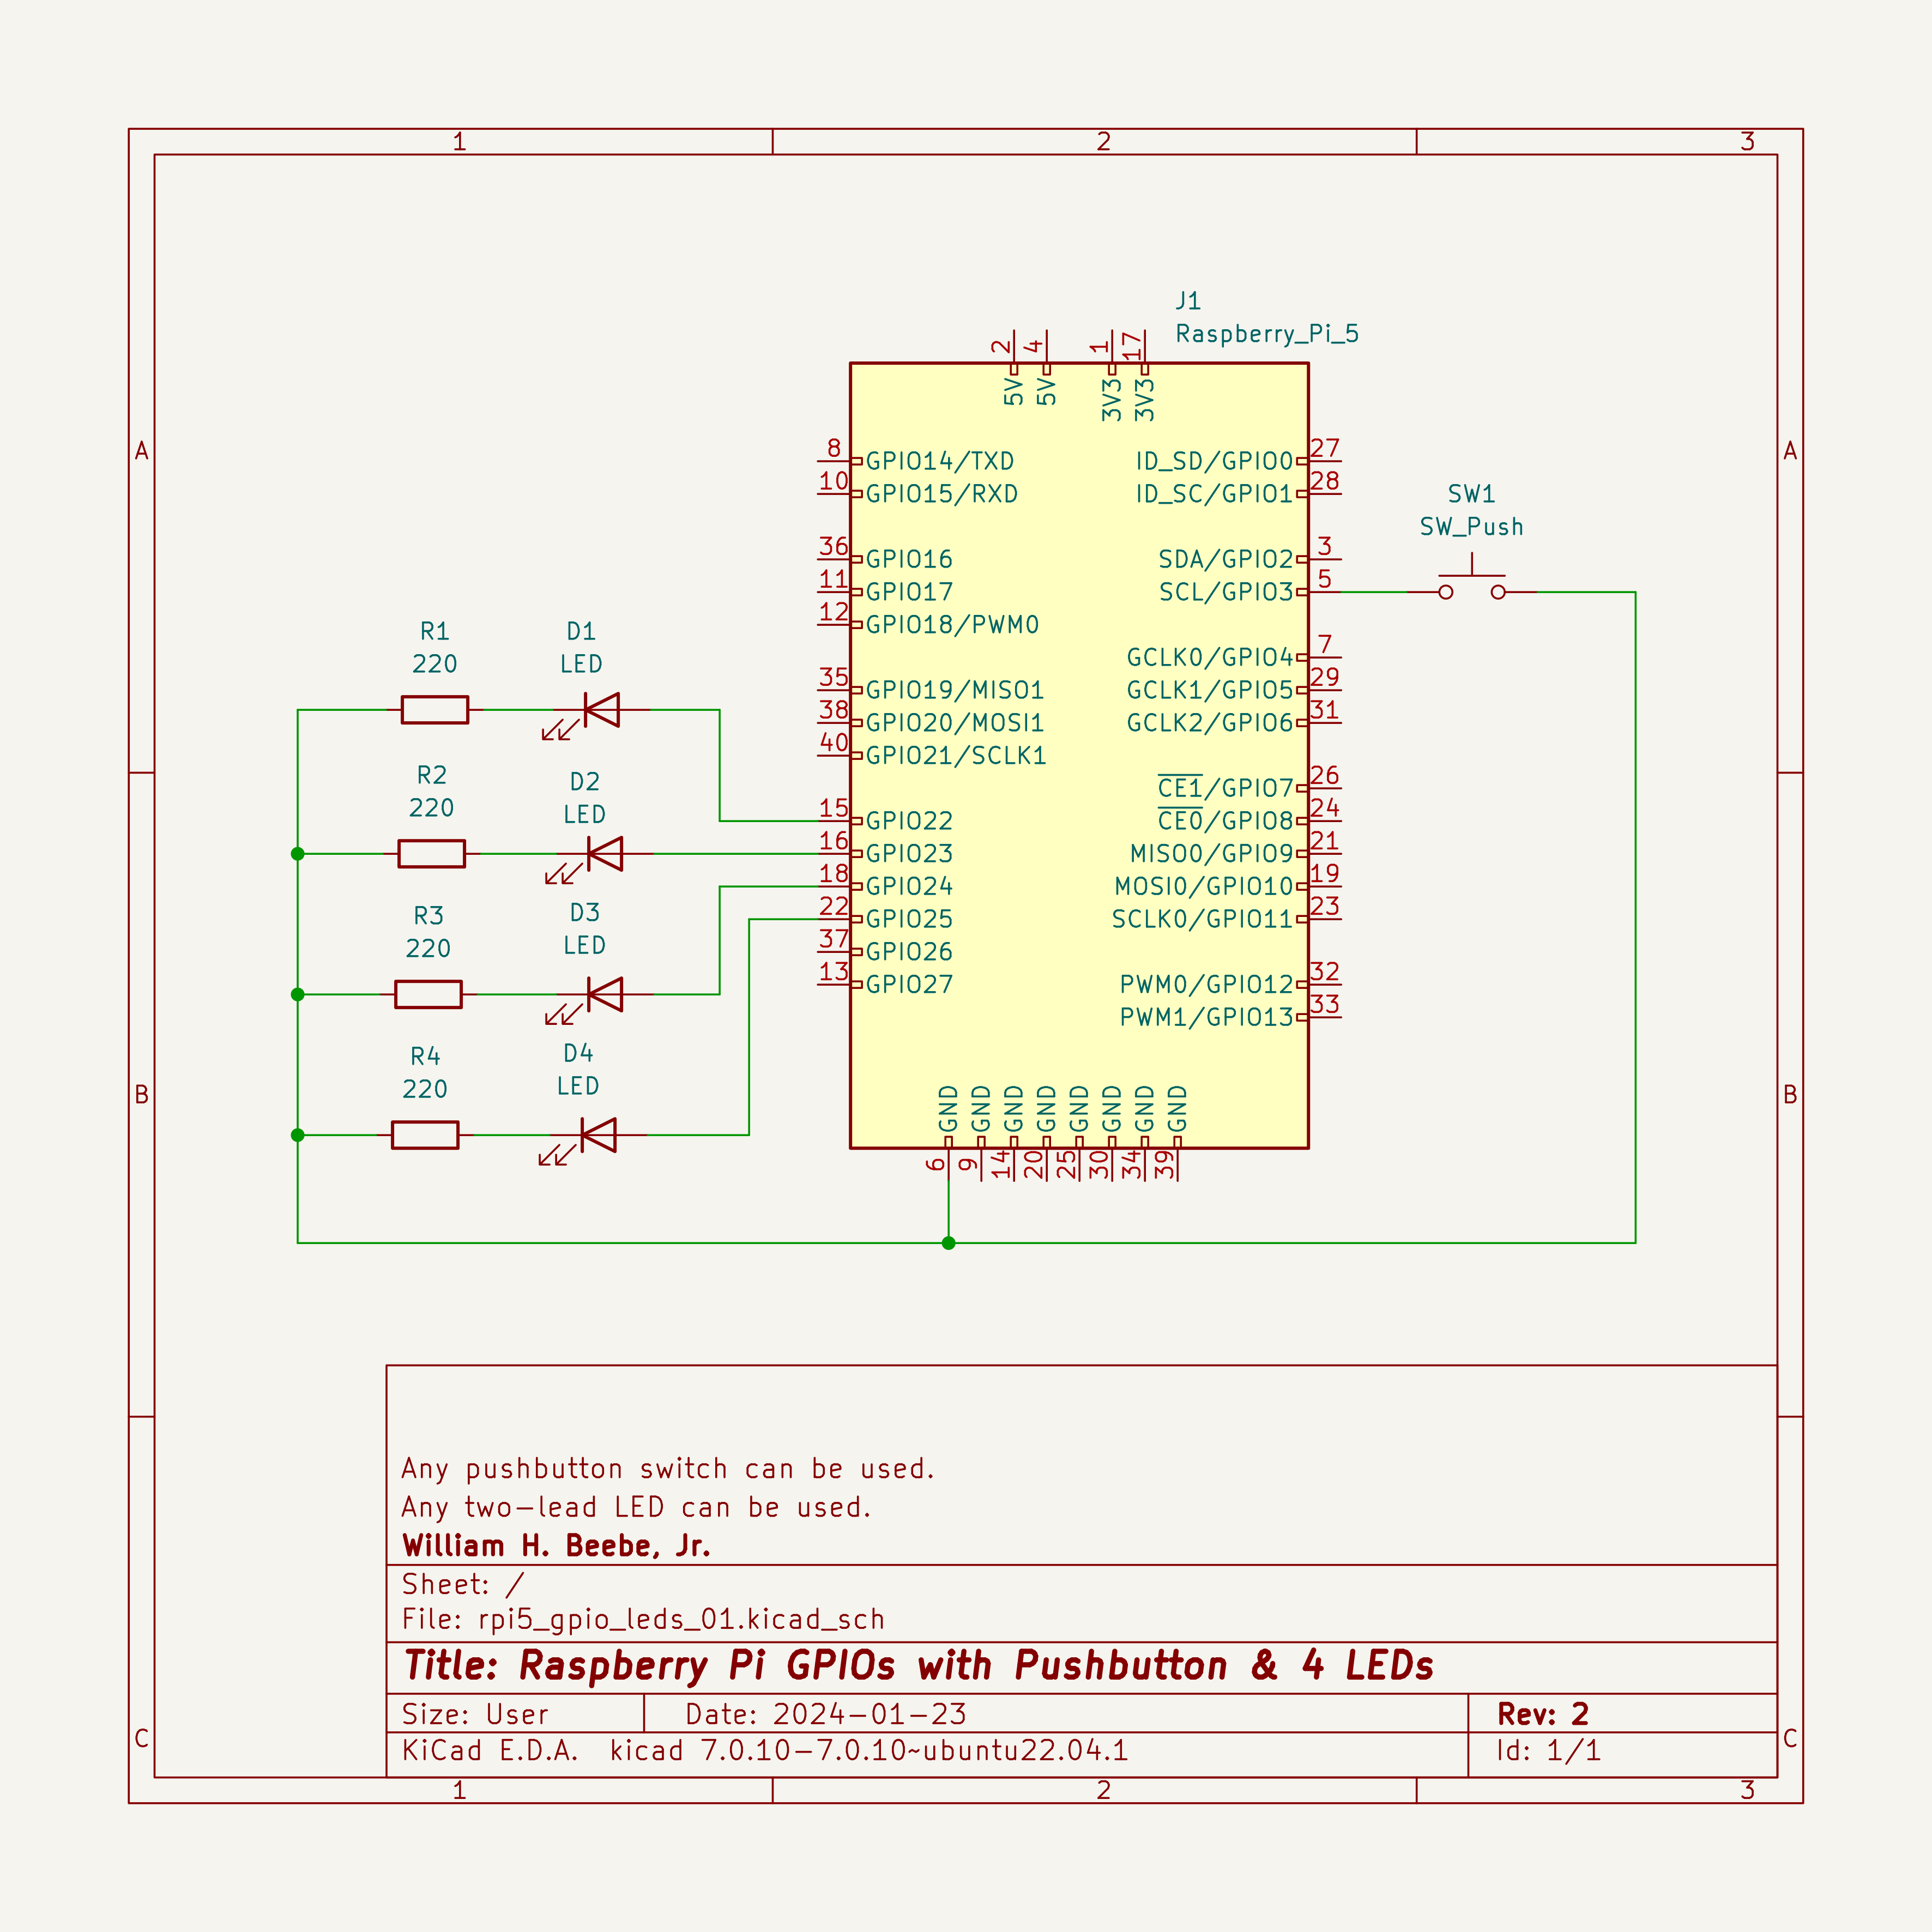Select the R1 resistor symbol
Image resolution: width=1932 pixels, height=1932 pixels.
(435, 710)
